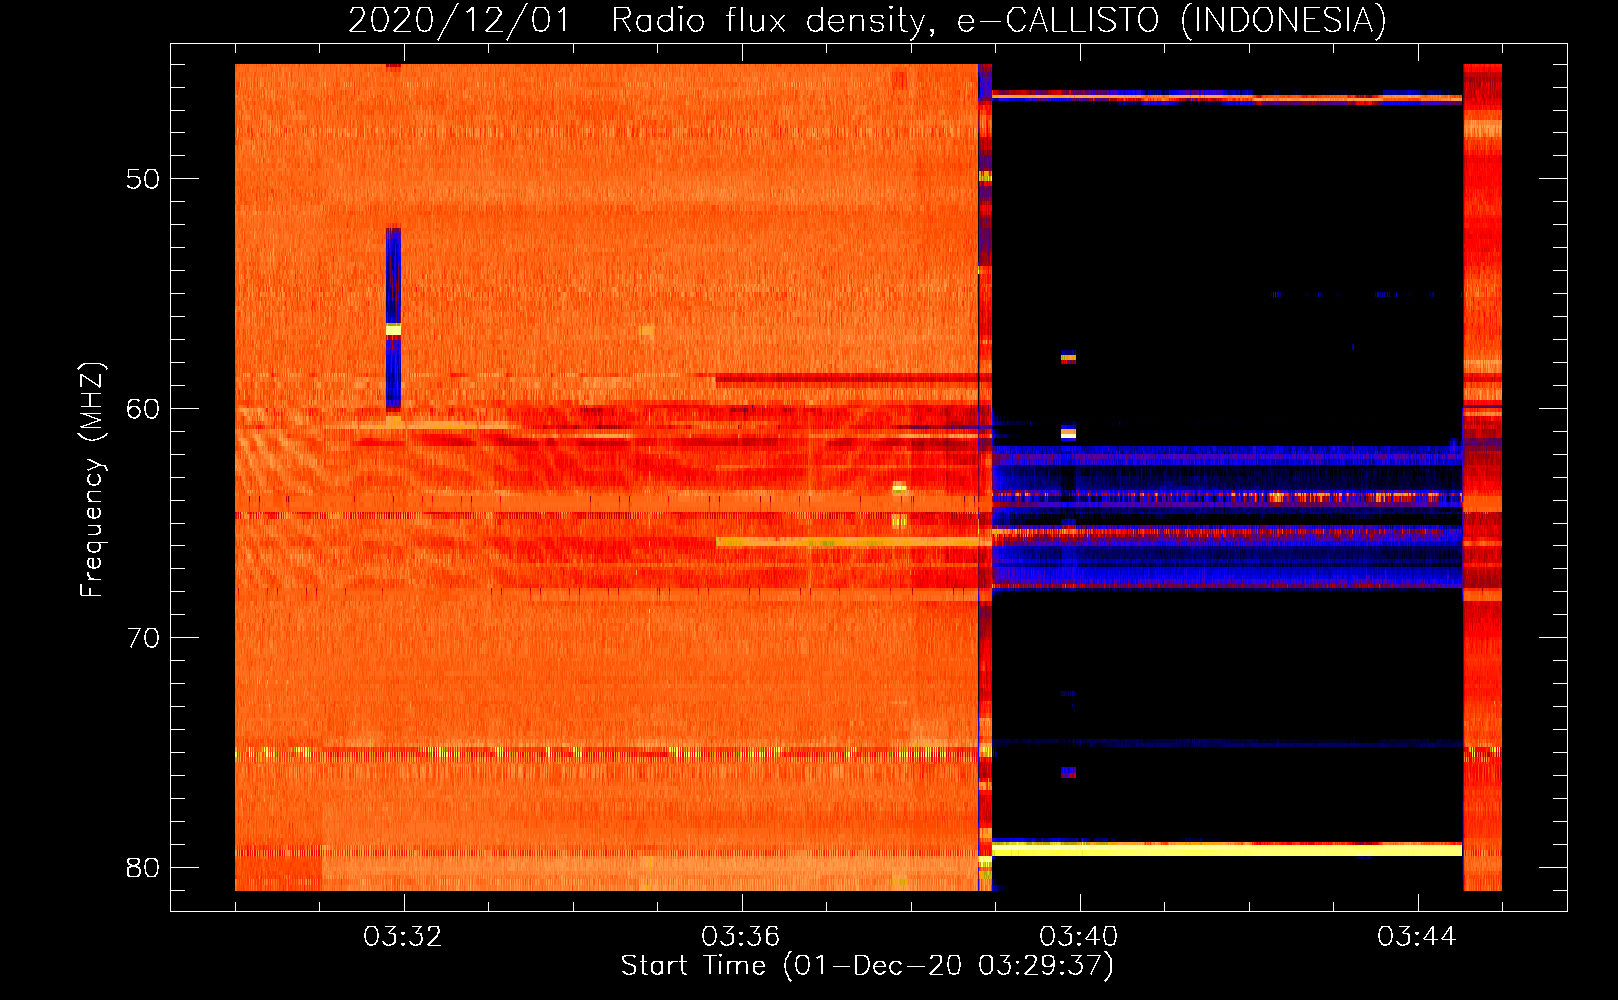Viewport: 1618px width, 1000px height.
Task: Click the 03:32 time tick label
Action: [403, 937]
